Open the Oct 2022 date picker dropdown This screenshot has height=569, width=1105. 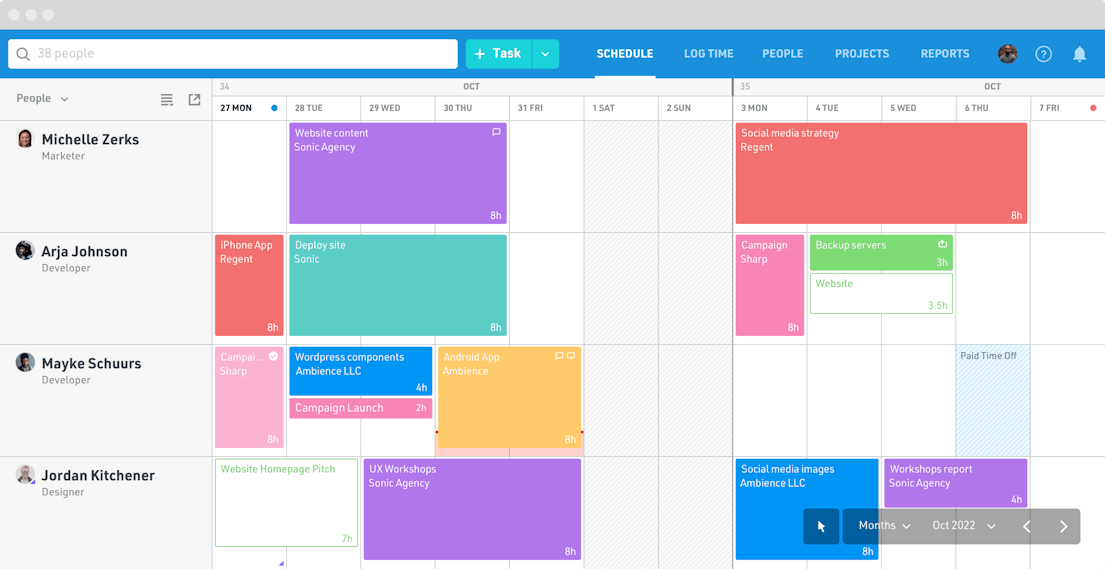(x=964, y=526)
